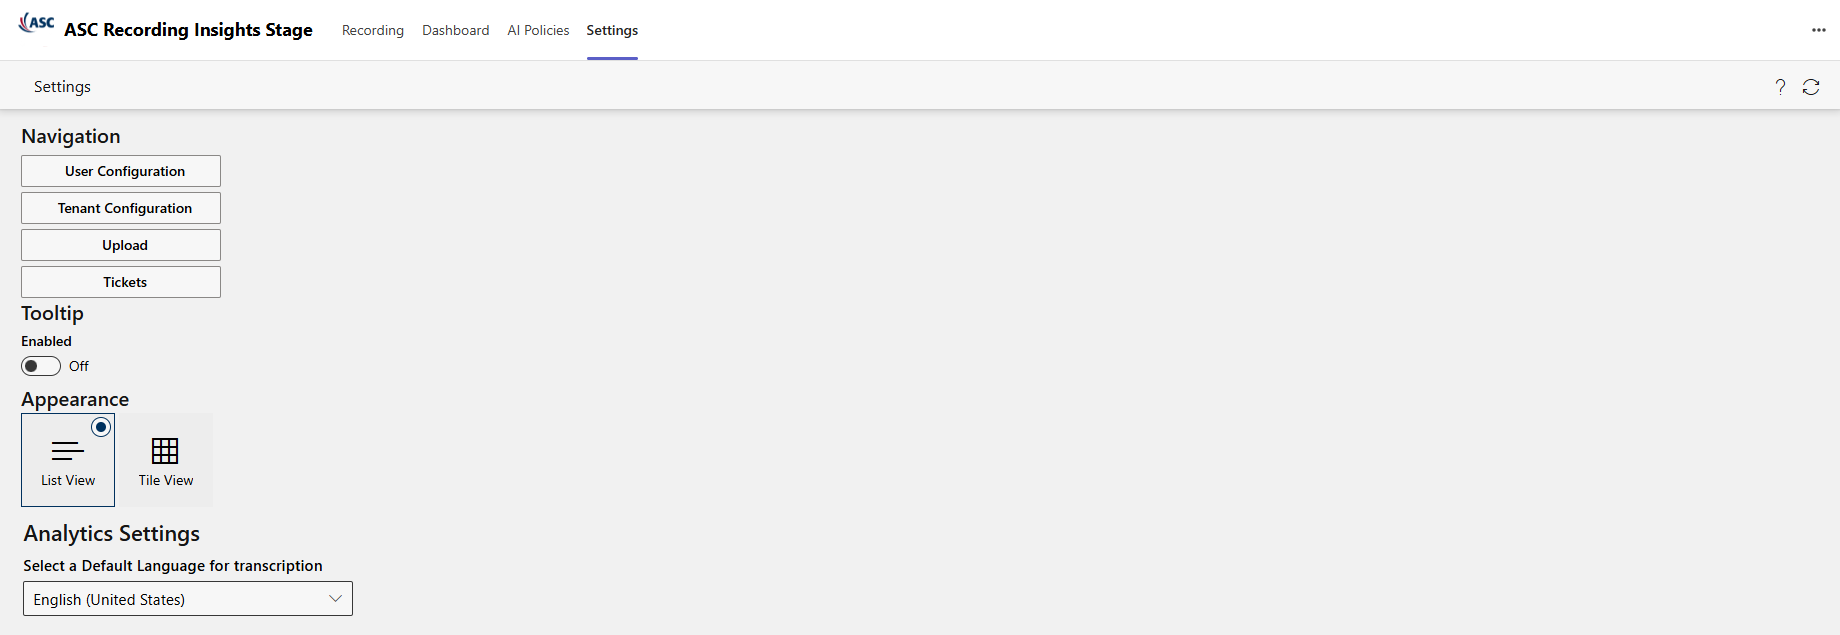
Task: Click the Tooltip heading
Action: tap(52, 313)
